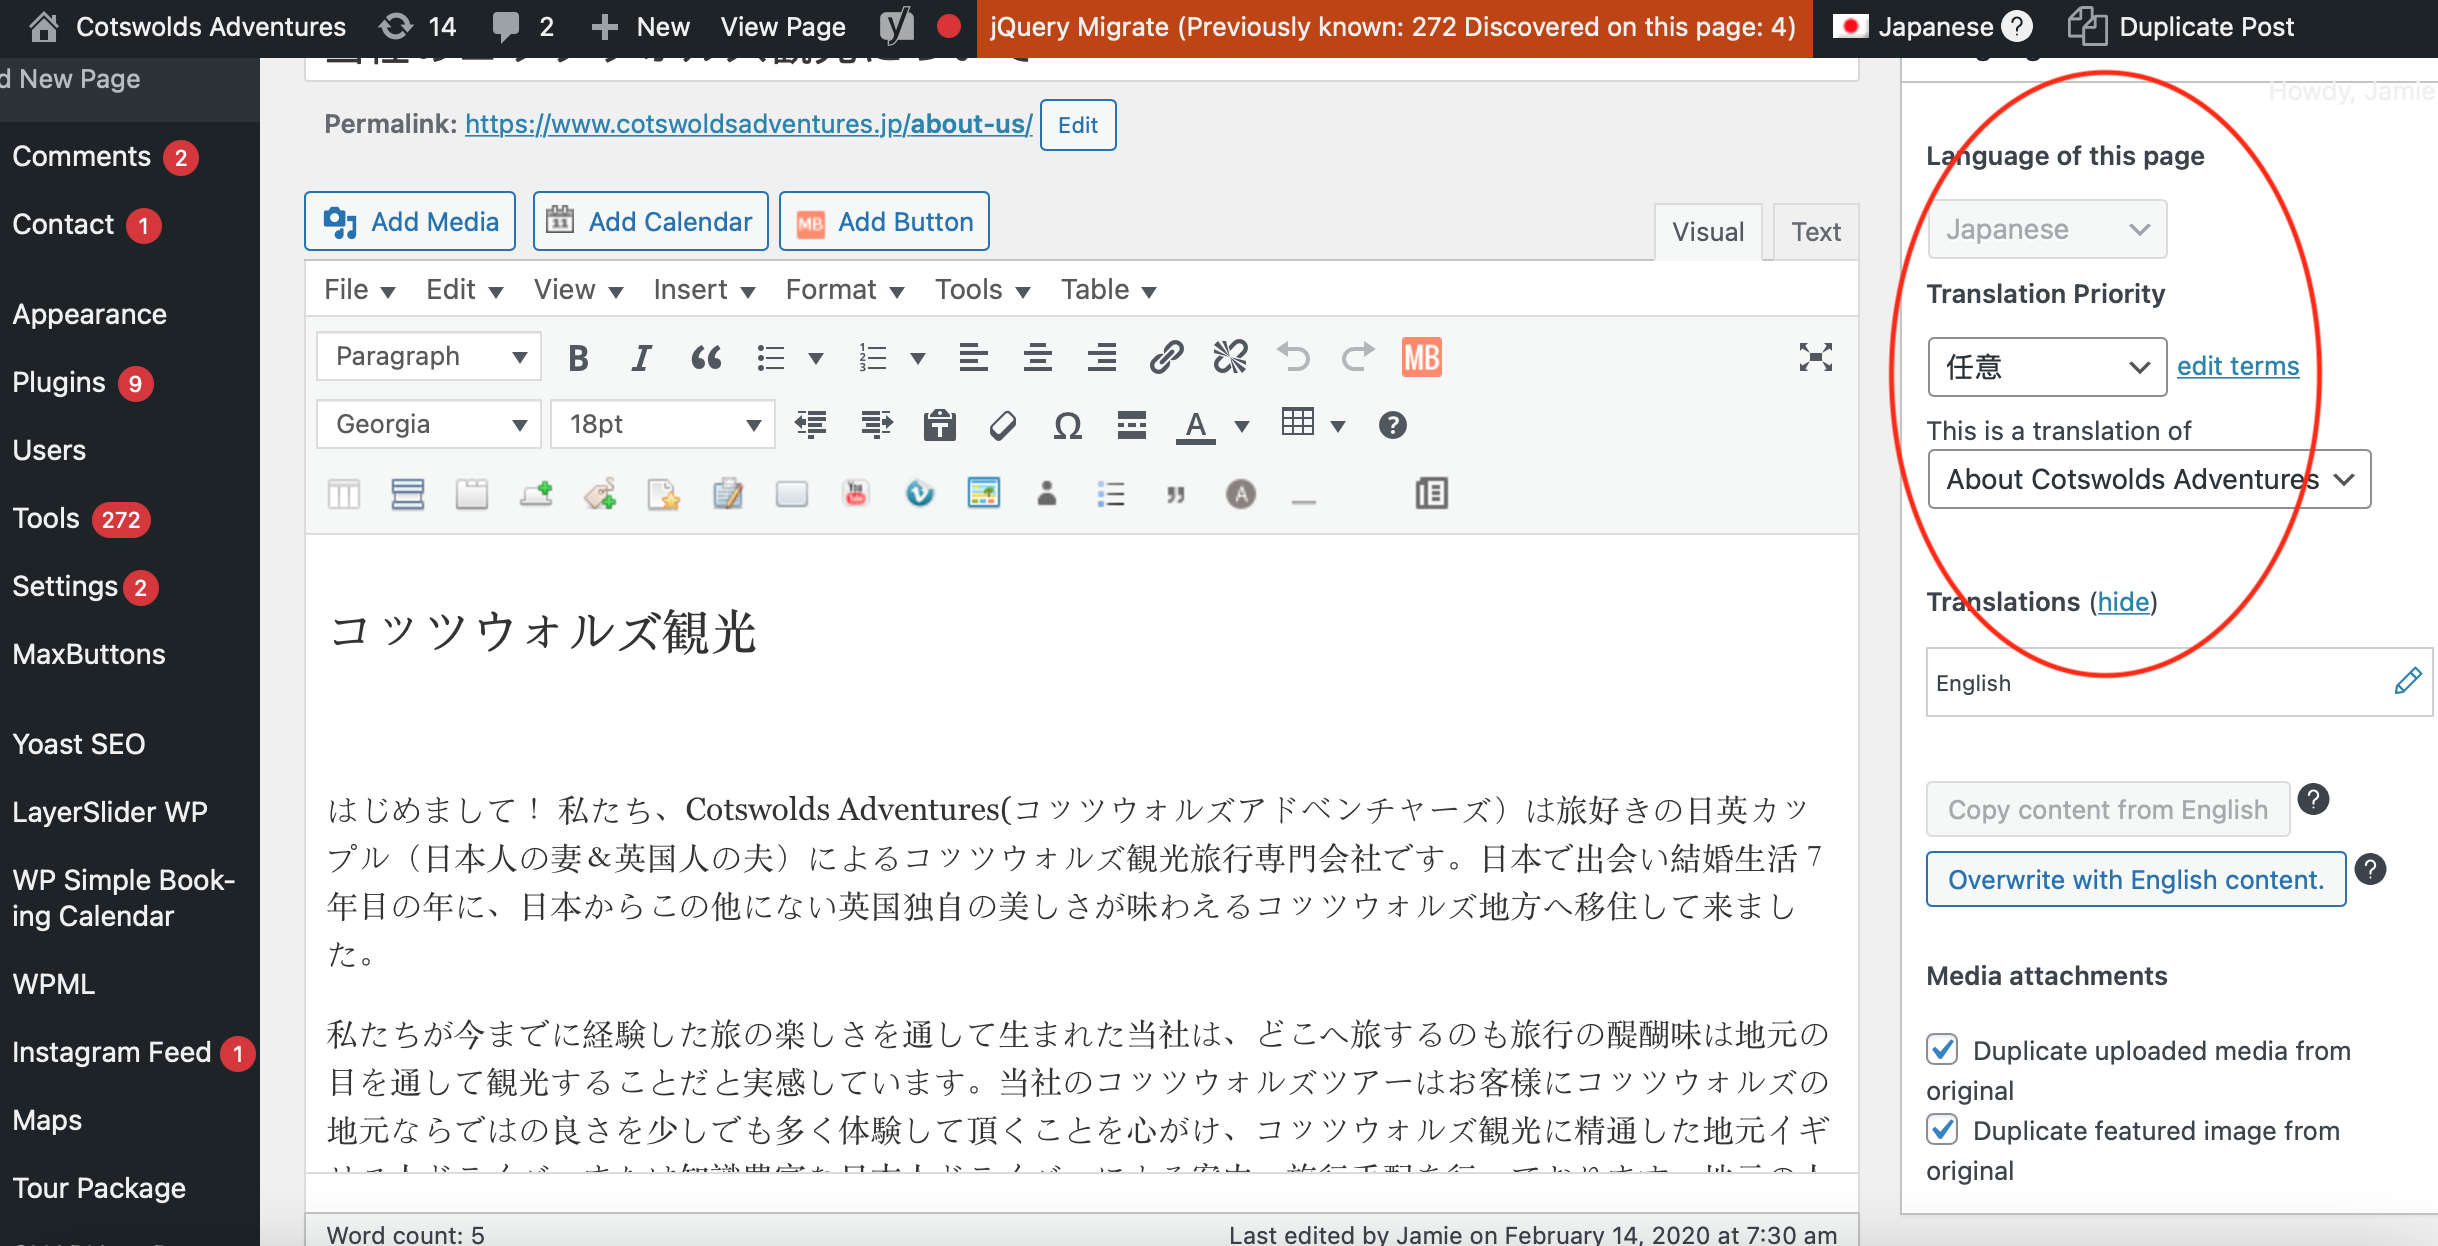Click the Vimeo shortcode icon
2438x1246 pixels.
[920, 493]
